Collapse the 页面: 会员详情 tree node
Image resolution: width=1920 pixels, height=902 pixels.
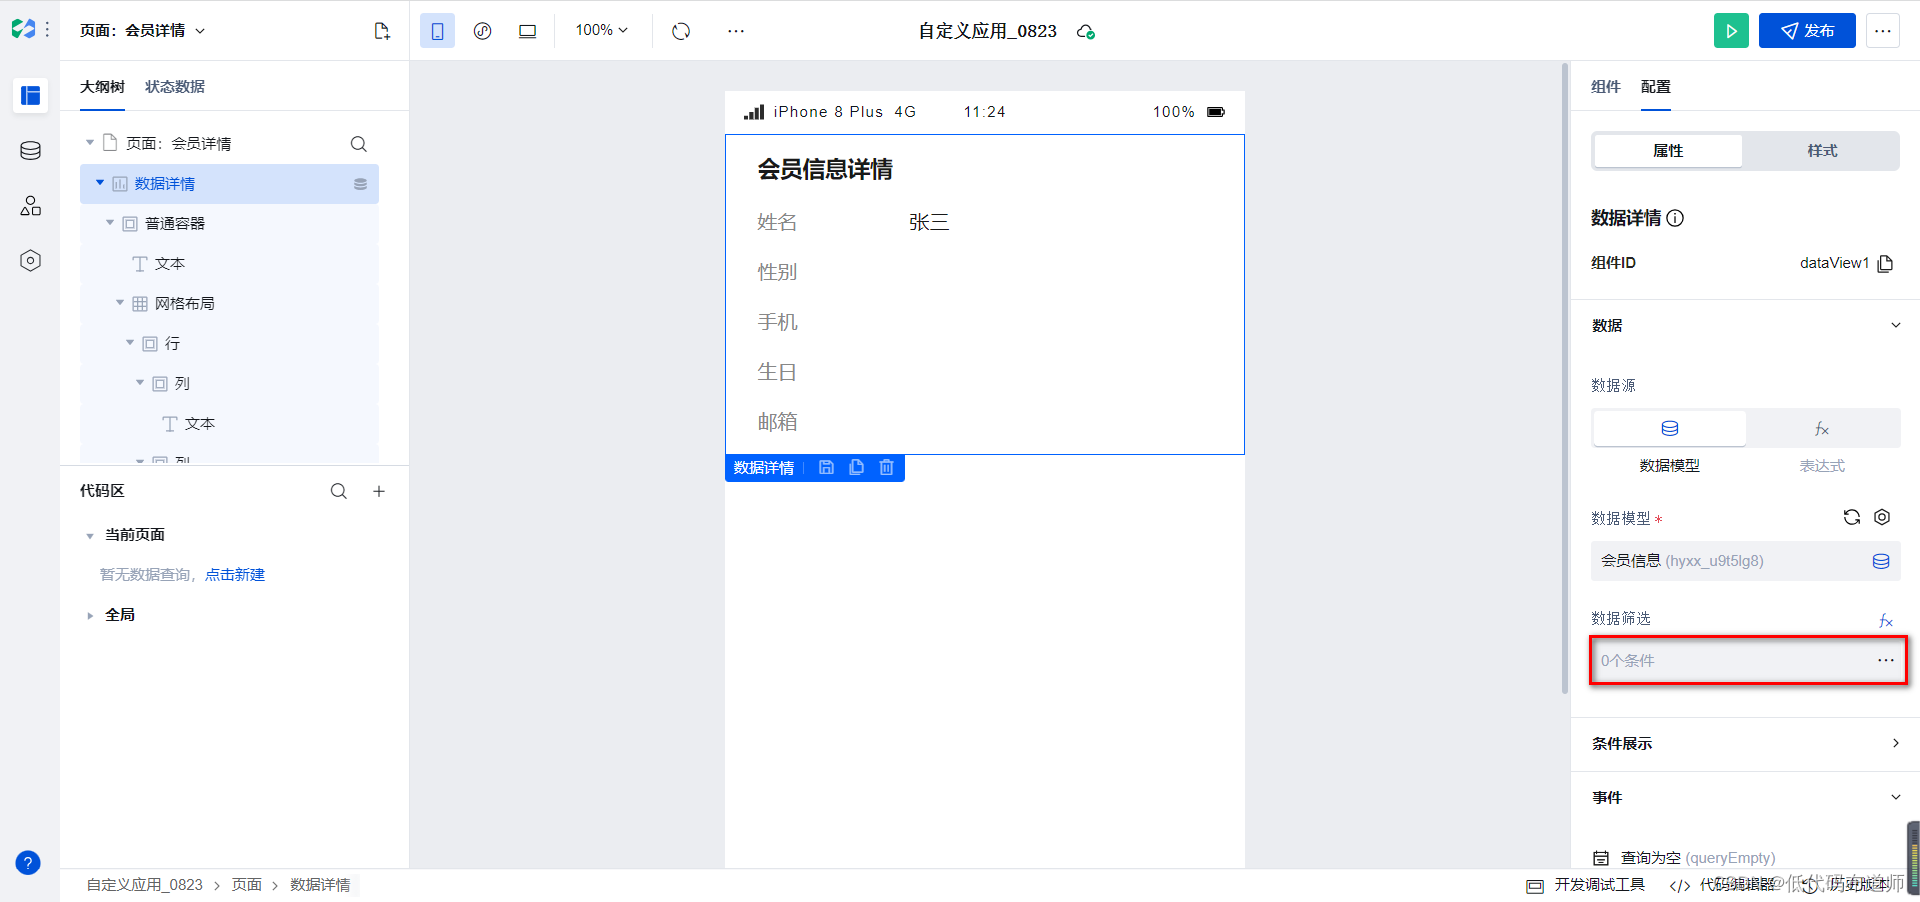pyautogui.click(x=90, y=143)
